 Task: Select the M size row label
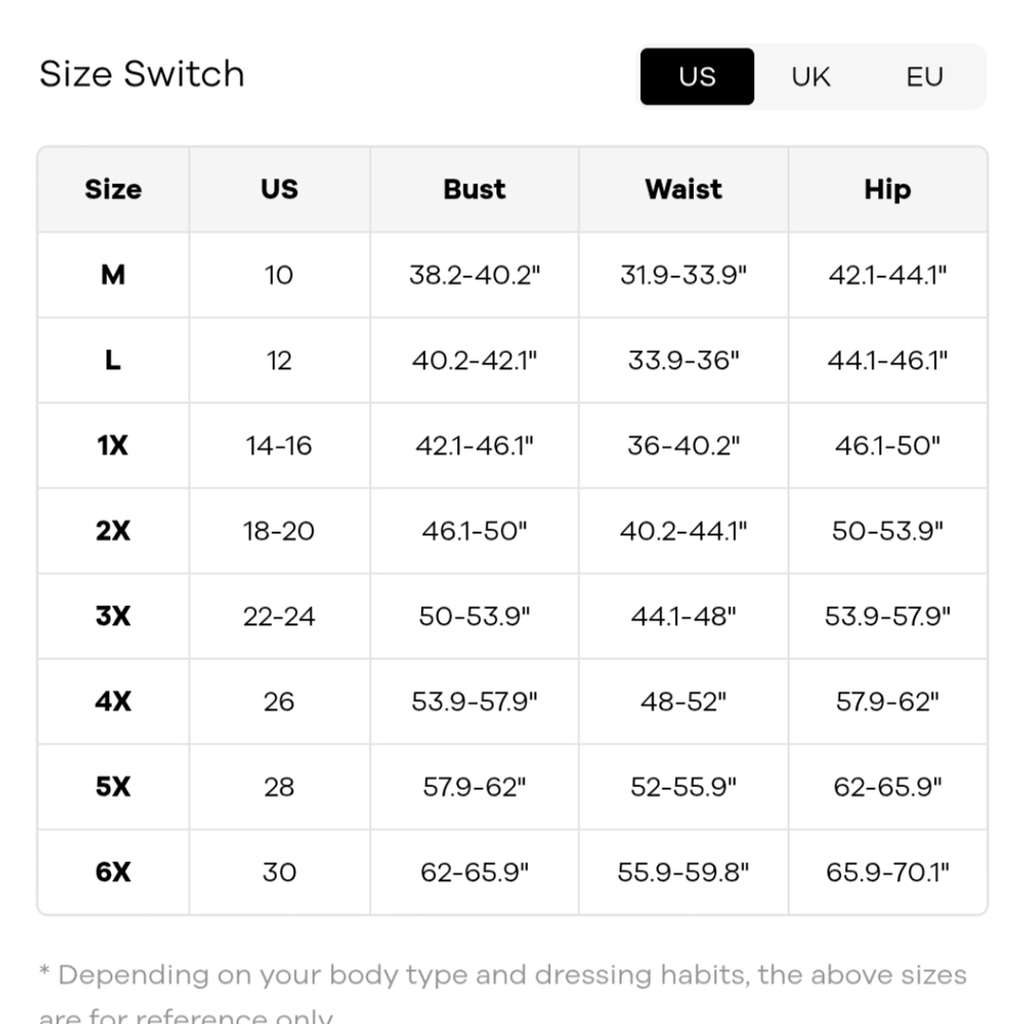[x=113, y=275]
